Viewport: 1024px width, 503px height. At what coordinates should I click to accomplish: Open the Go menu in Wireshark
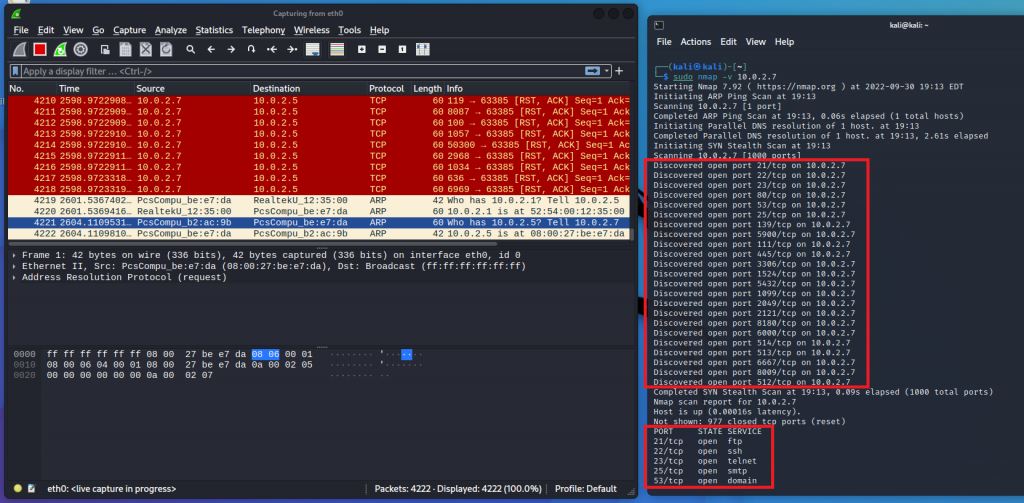click(x=98, y=30)
